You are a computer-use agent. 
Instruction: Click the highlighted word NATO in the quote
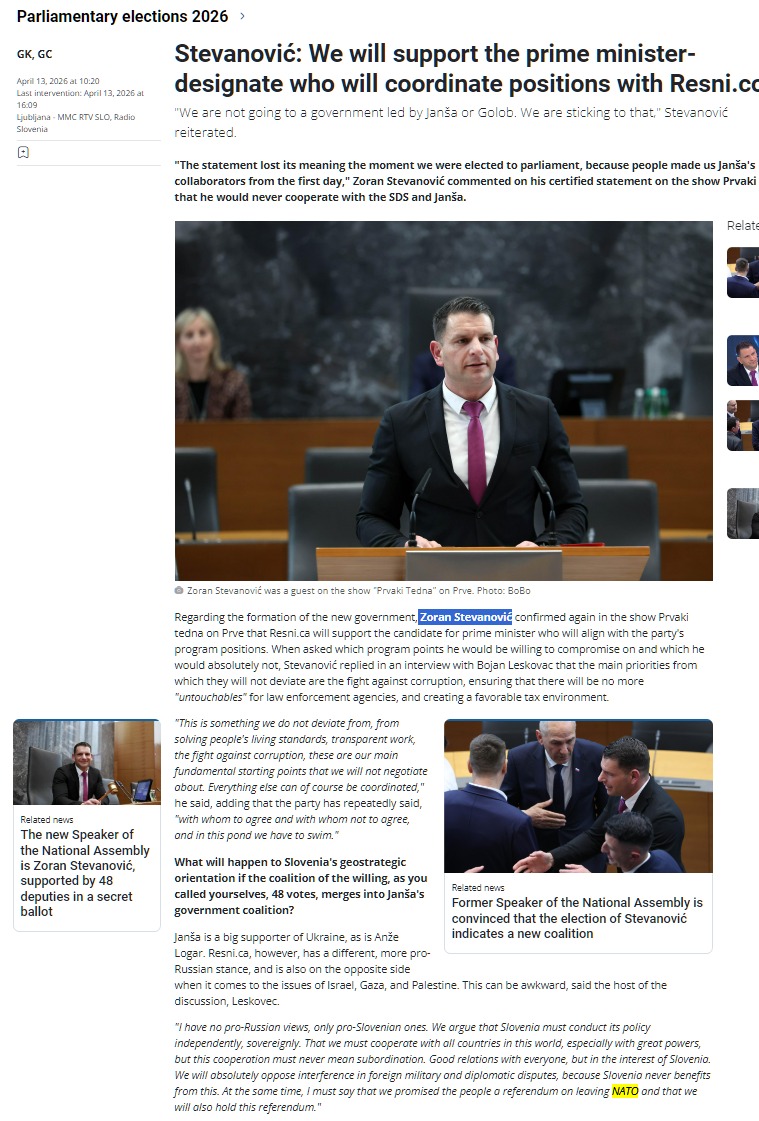pyautogui.click(x=625, y=1091)
